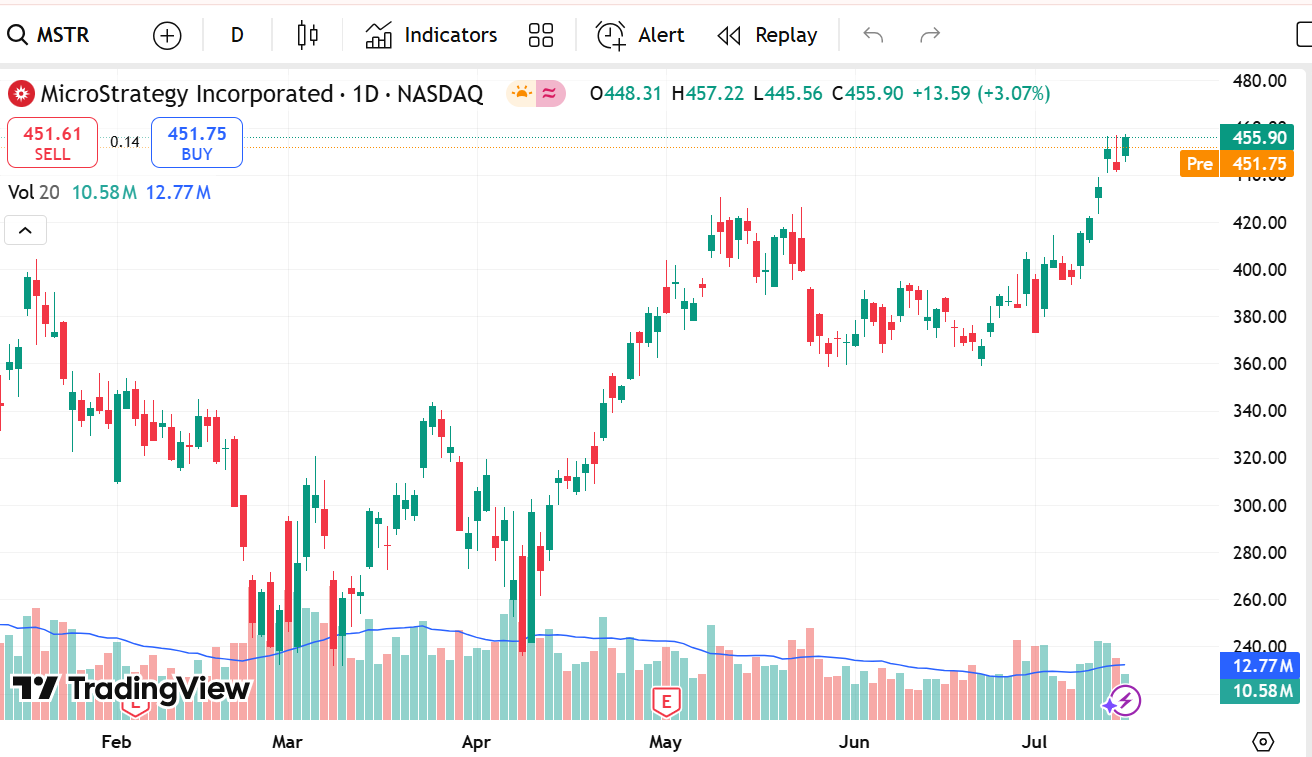Open the candlestick chart style menu

pyautogui.click(x=308, y=35)
